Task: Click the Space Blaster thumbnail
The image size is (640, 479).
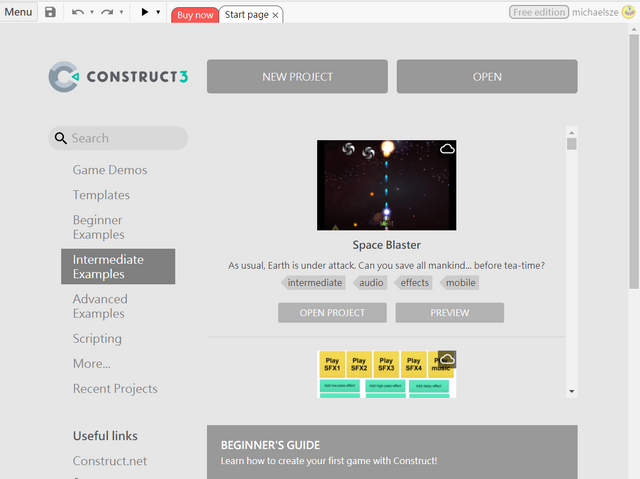Action: [x=387, y=185]
